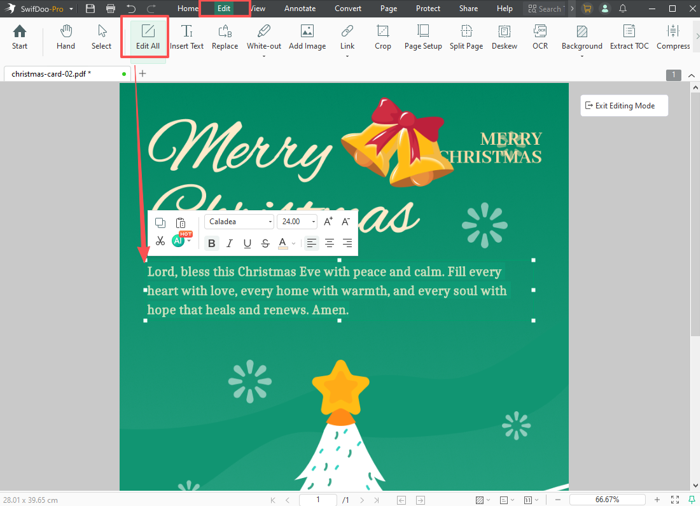
Task: Collapse the ribbon with the chevron
Action: 692,75
